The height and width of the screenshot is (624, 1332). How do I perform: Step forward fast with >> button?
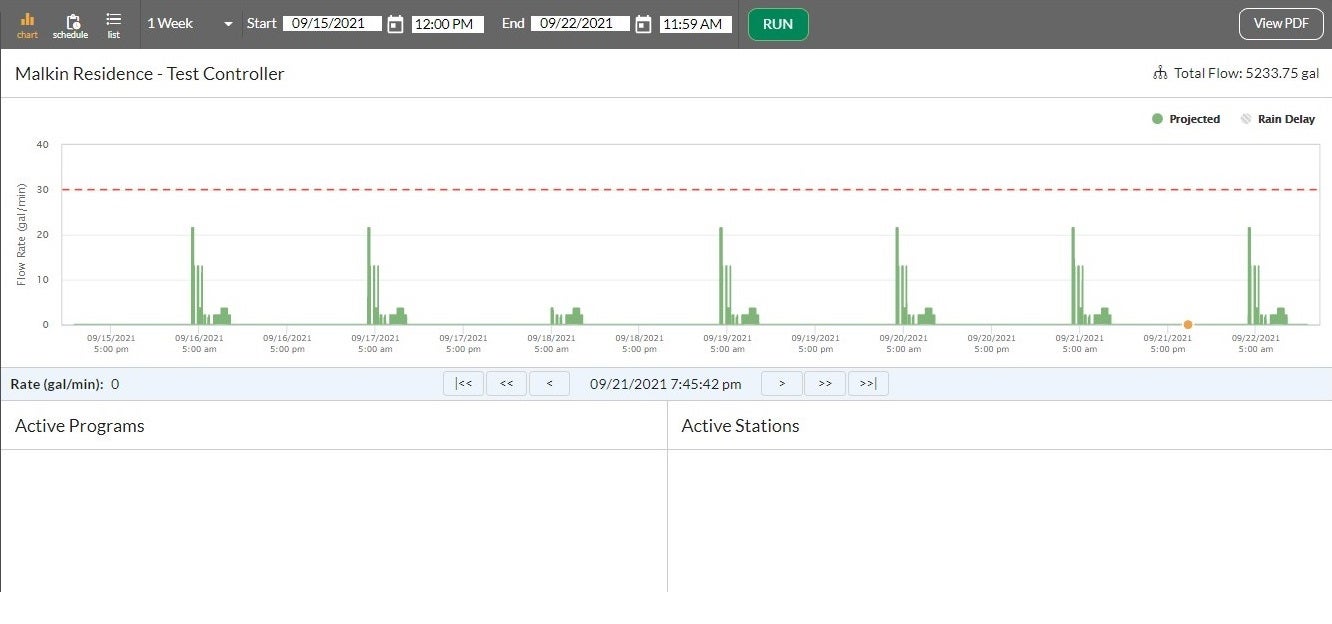[825, 384]
